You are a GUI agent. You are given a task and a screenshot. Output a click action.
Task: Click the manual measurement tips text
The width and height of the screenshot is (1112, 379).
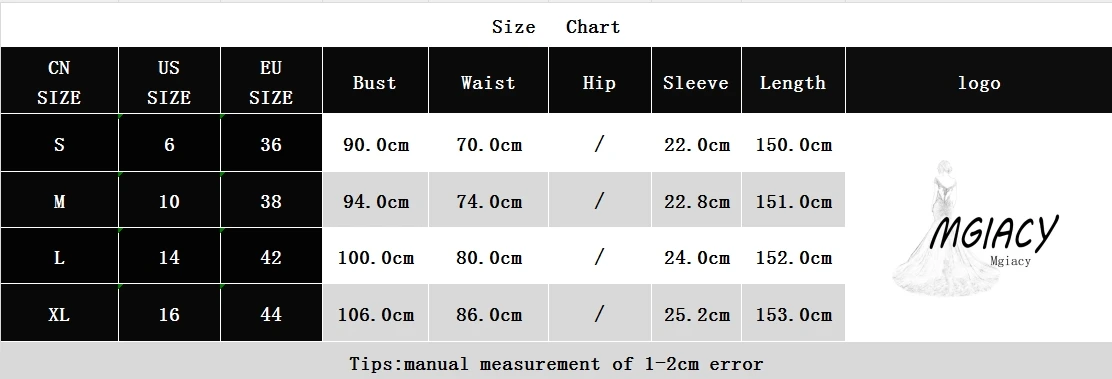[x=556, y=364]
